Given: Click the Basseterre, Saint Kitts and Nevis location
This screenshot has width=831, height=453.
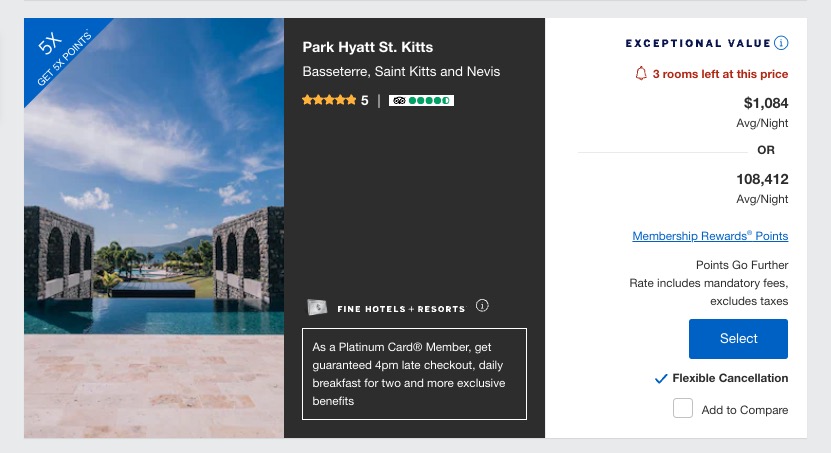Looking at the screenshot, I should 401,72.
